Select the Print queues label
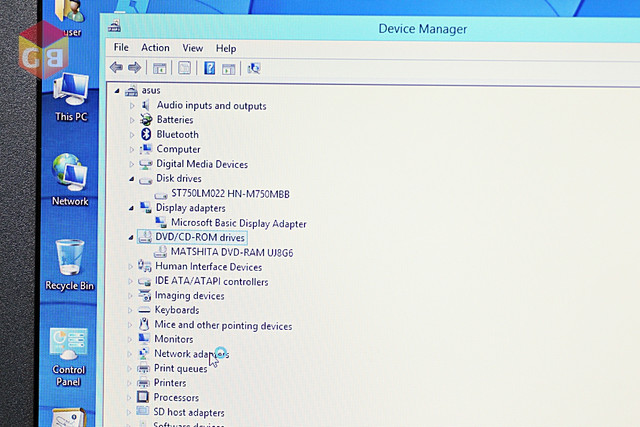This screenshot has width=640, height=427. coord(180,368)
